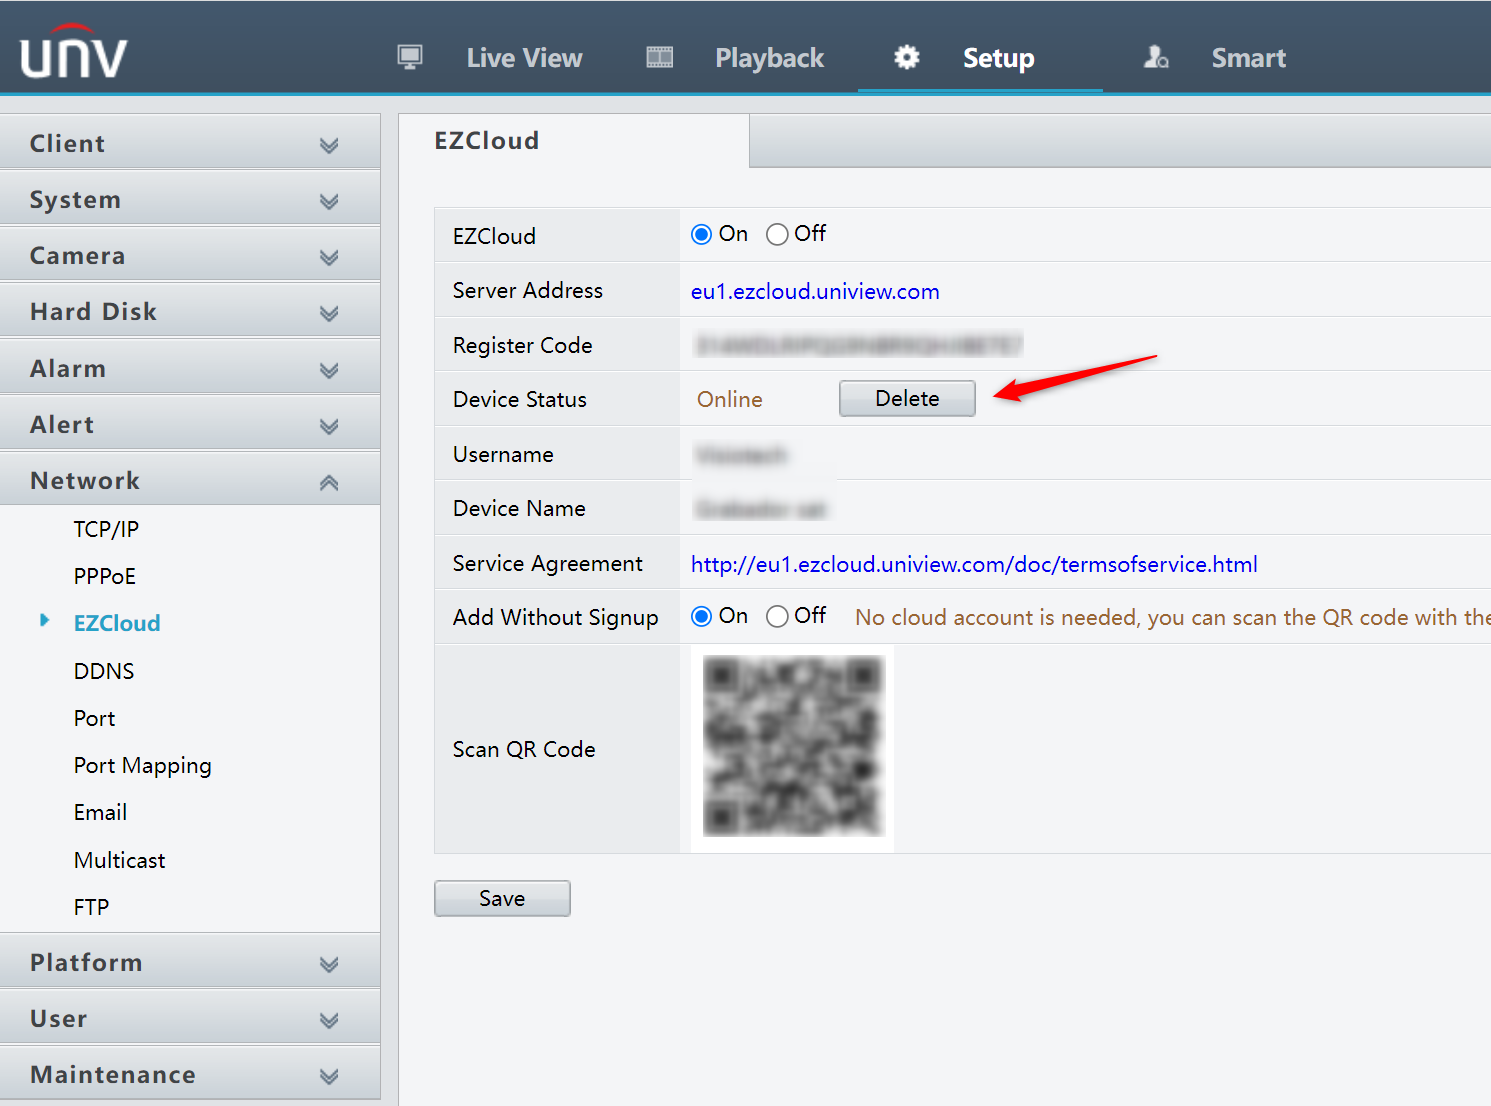The width and height of the screenshot is (1491, 1106).
Task: Click the UNV logo
Action: (x=74, y=52)
